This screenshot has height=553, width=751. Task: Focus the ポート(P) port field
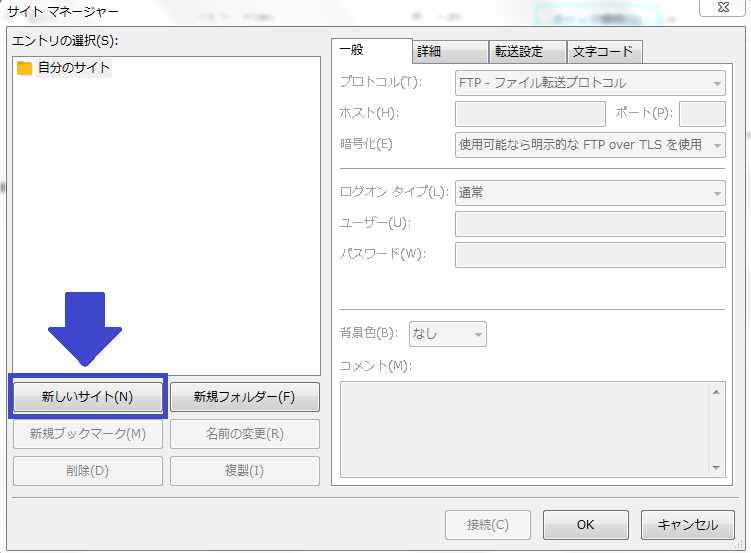(702, 113)
